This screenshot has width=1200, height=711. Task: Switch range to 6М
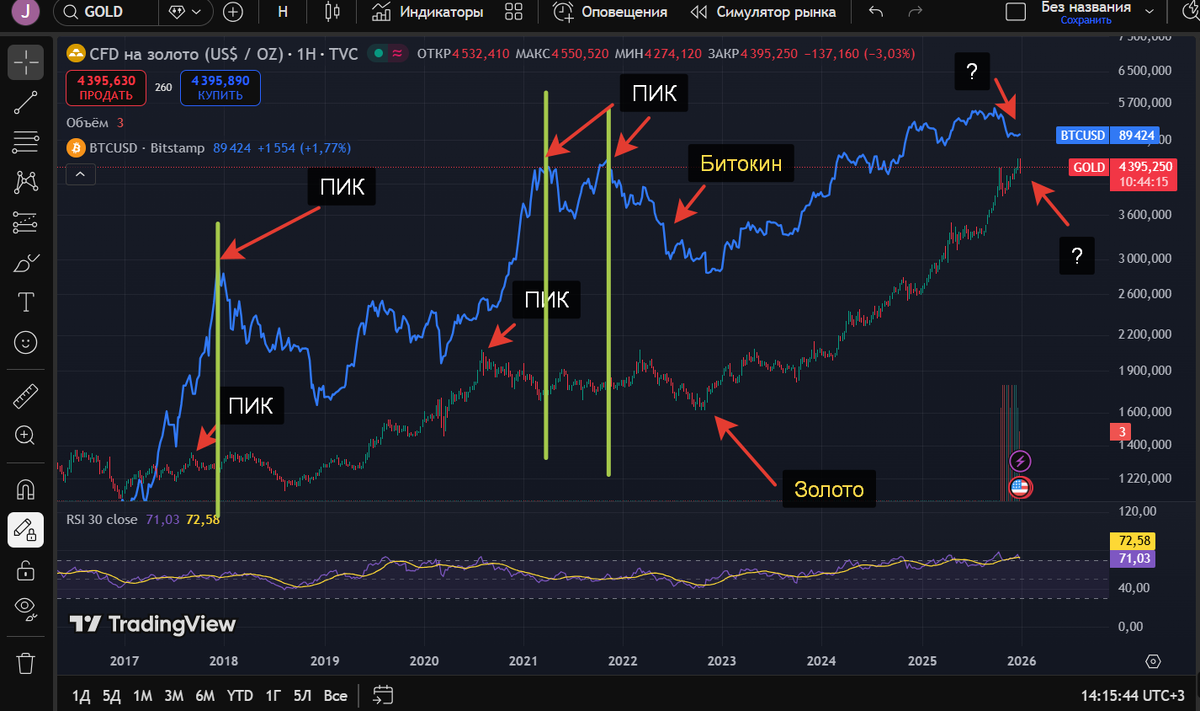205,695
